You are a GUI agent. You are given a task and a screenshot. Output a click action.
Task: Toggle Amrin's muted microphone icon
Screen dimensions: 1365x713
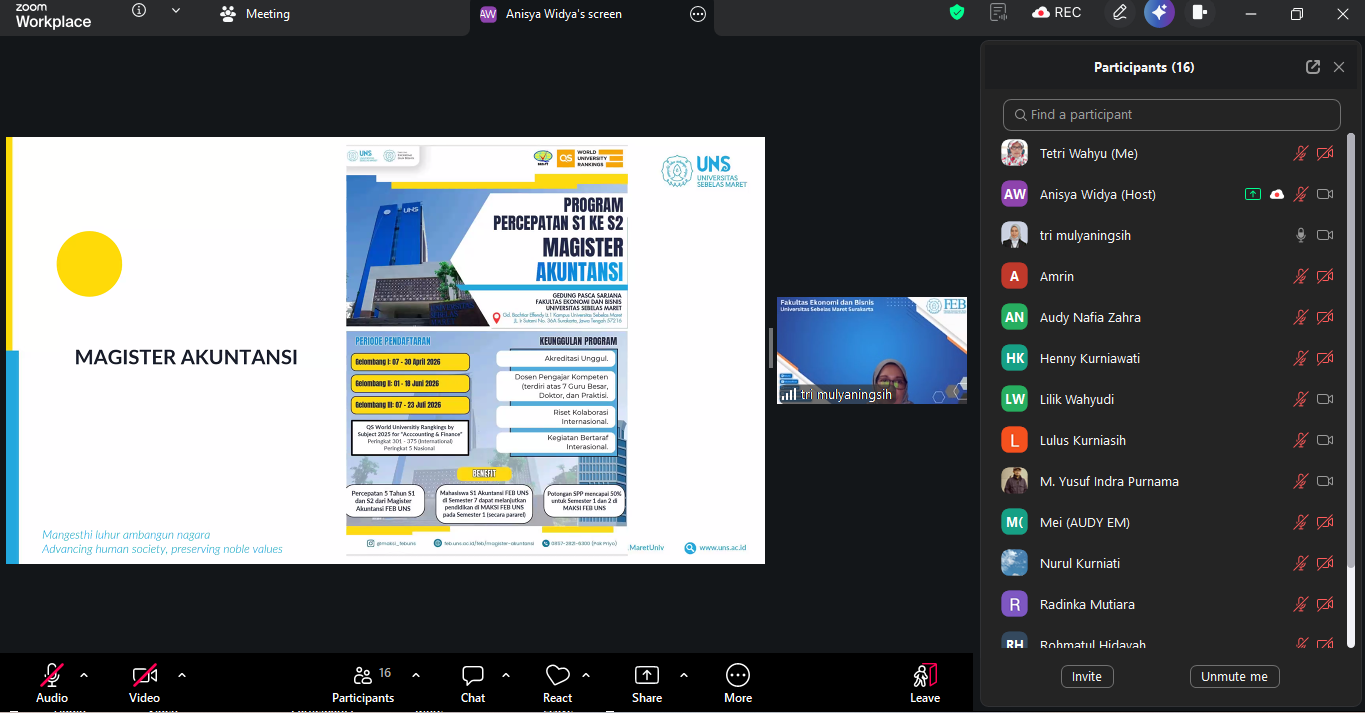[1301, 276]
